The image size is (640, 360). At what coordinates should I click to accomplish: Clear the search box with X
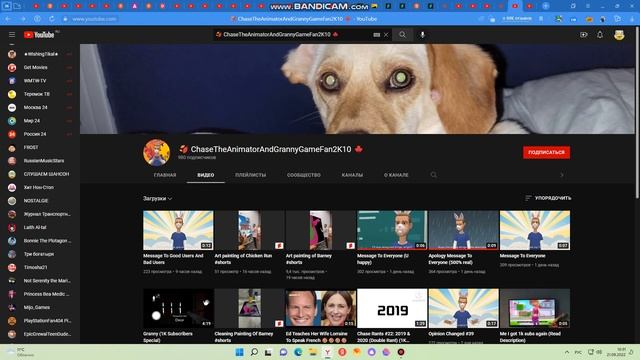pos(386,35)
